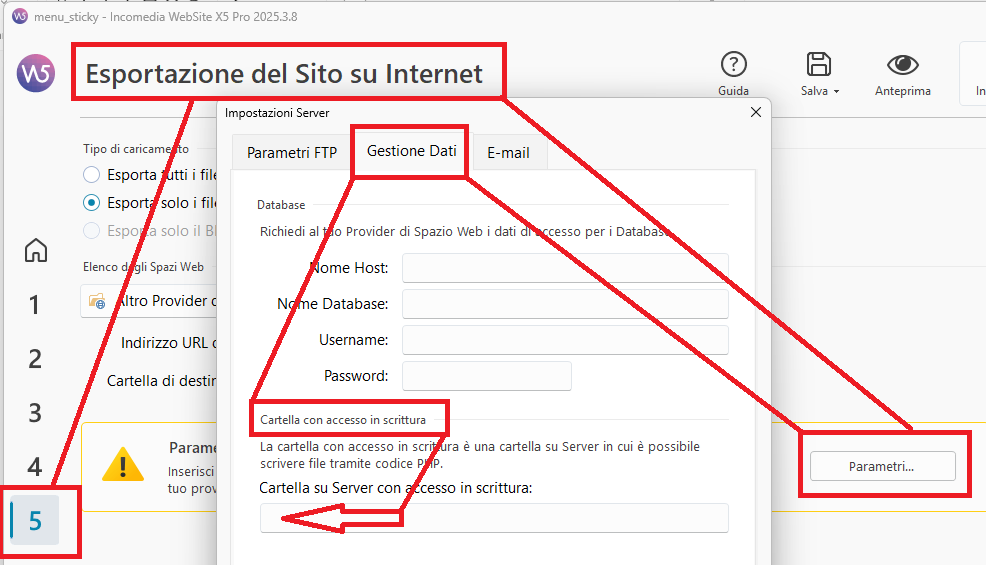Click the Guida help icon
The height and width of the screenshot is (565, 986).
pos(733,65)
